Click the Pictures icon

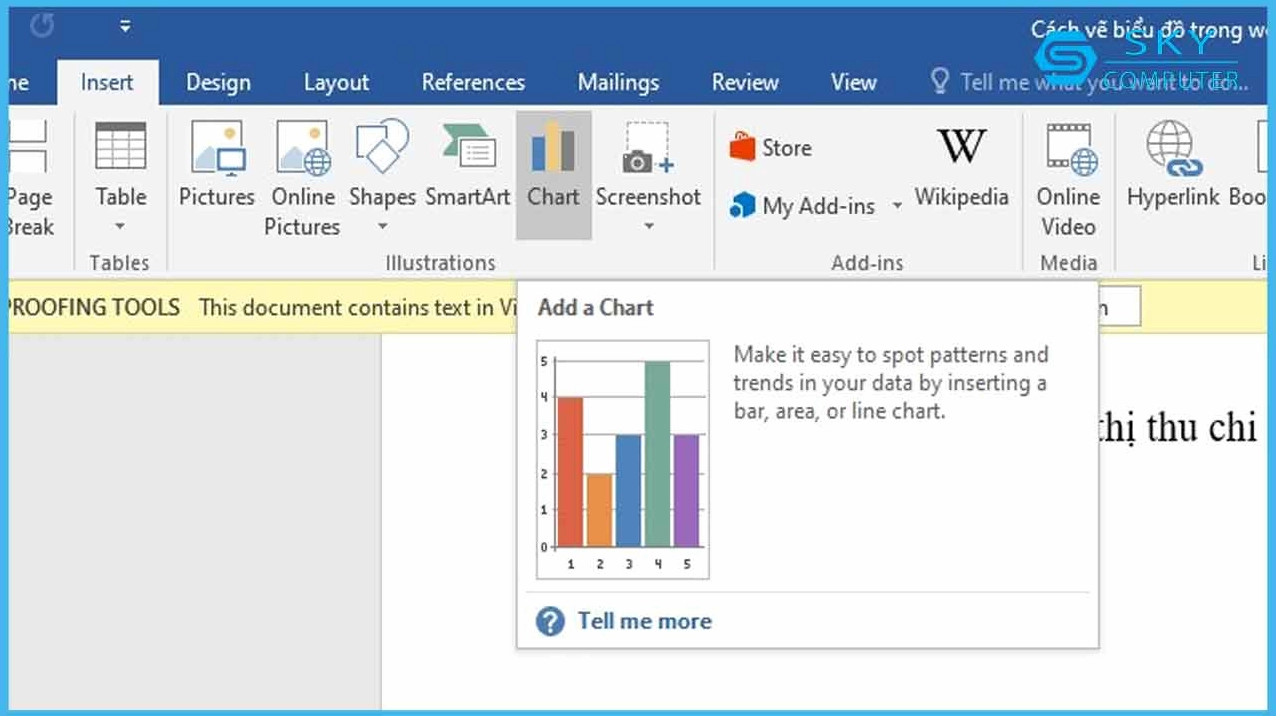pos(217,165)
